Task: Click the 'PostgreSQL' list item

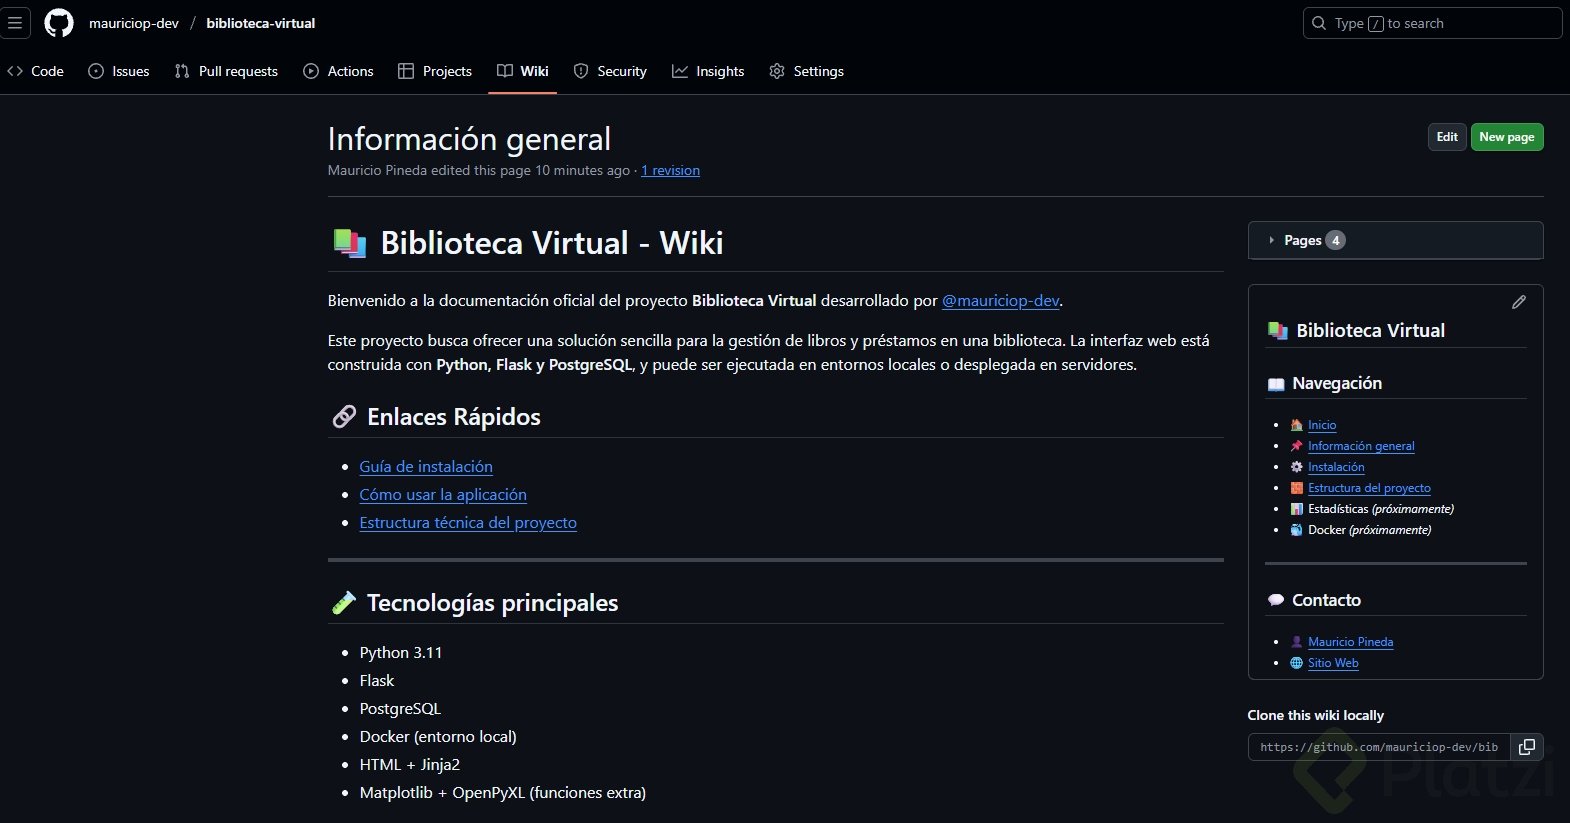Action: (x=400, y=708)
